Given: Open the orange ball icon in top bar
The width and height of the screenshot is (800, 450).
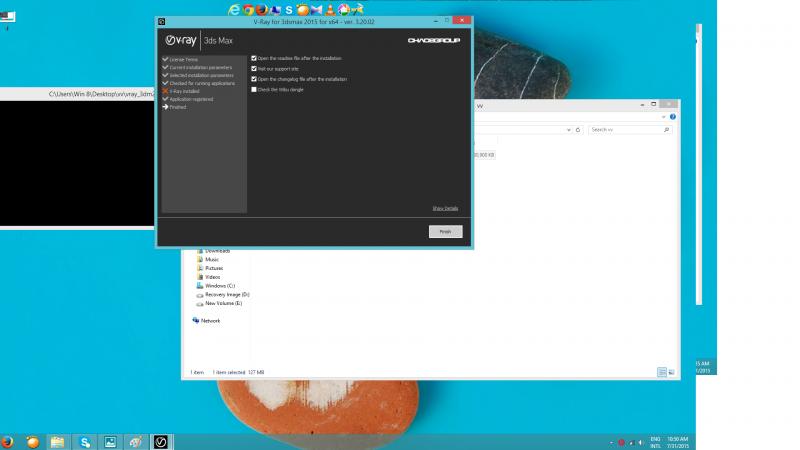Looking at the screenshot, I should 303,10.
